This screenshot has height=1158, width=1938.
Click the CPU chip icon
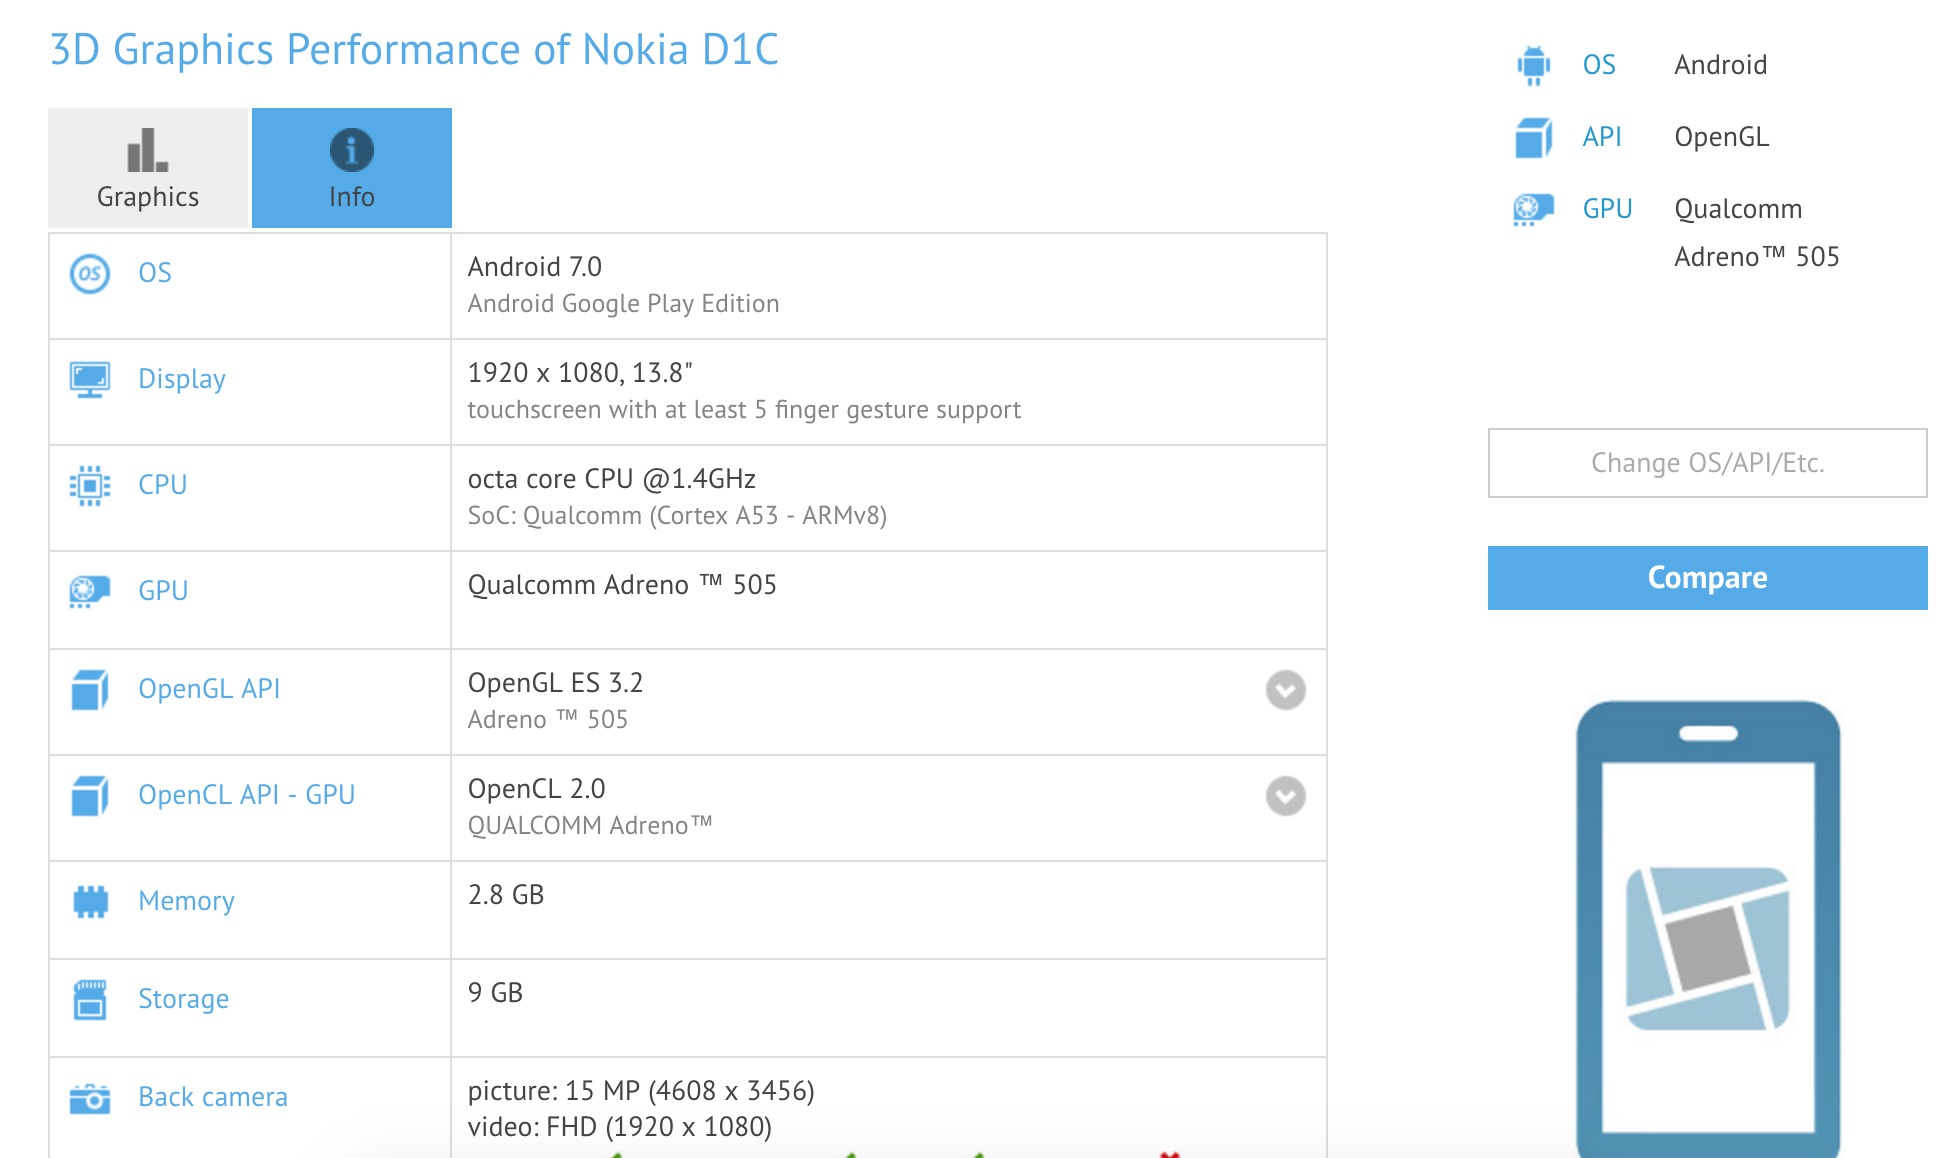pos(91,484)
